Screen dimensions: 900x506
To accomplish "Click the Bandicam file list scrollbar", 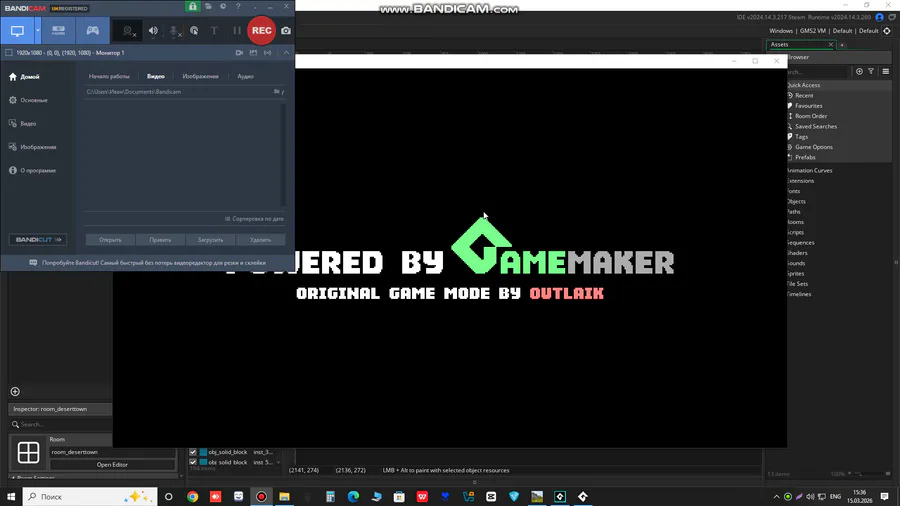I will point(283,154).
